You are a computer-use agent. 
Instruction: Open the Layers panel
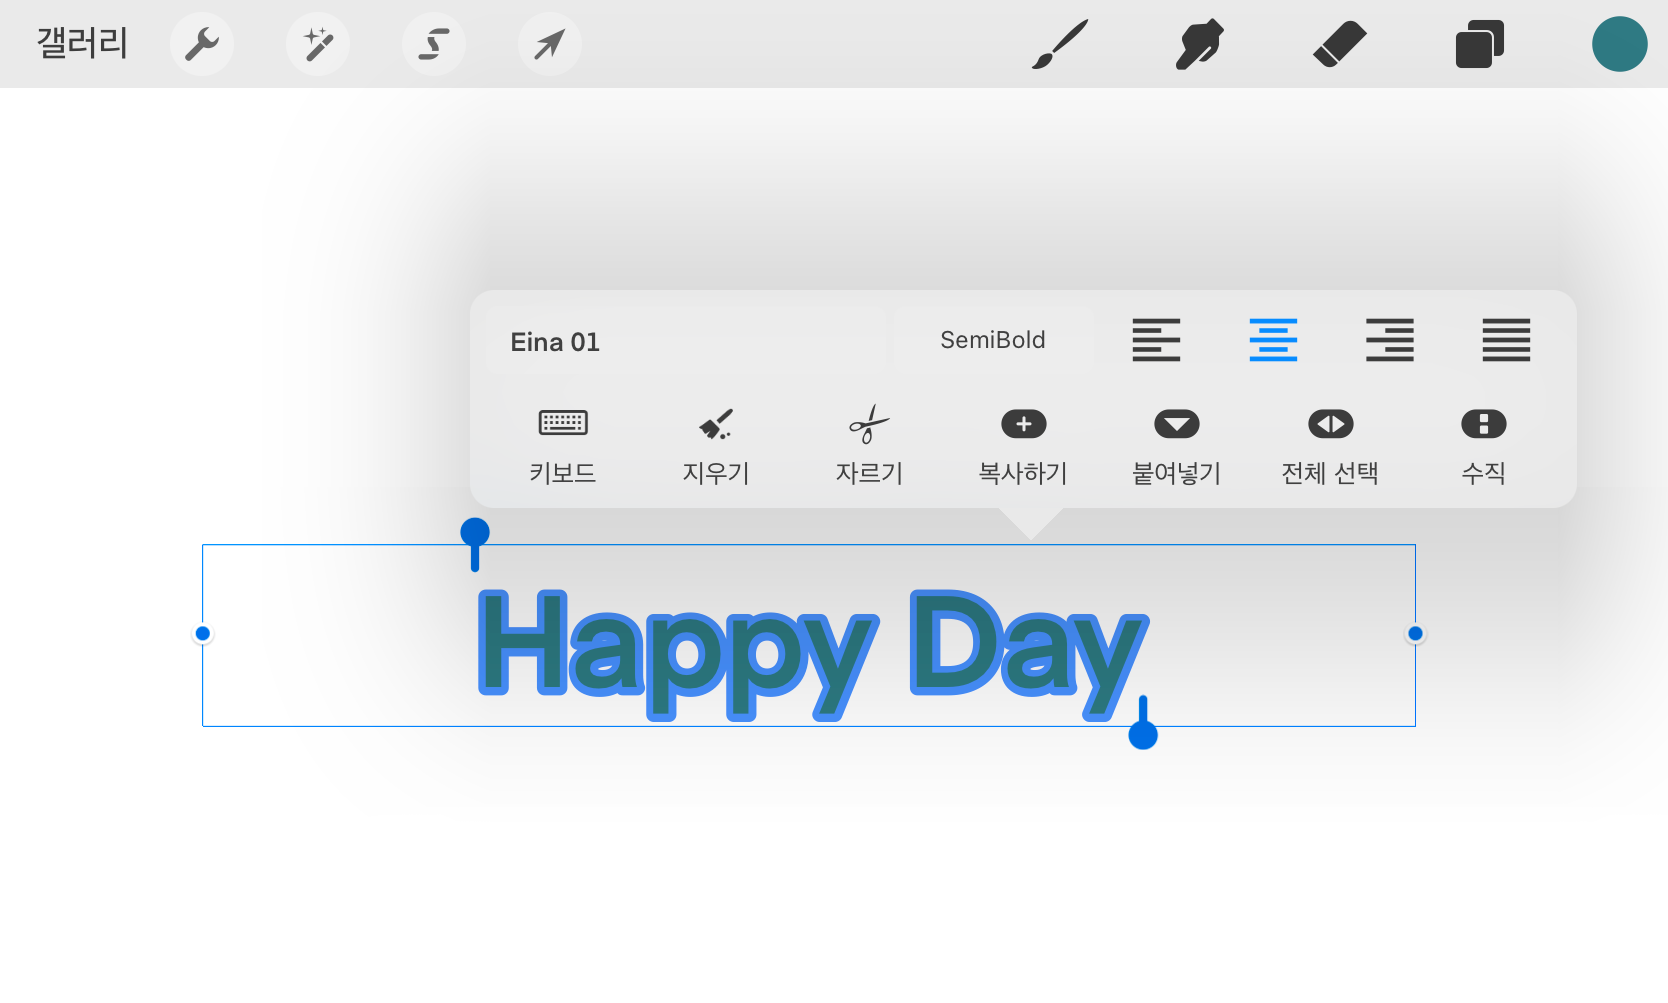click(x=1479, y=43)
